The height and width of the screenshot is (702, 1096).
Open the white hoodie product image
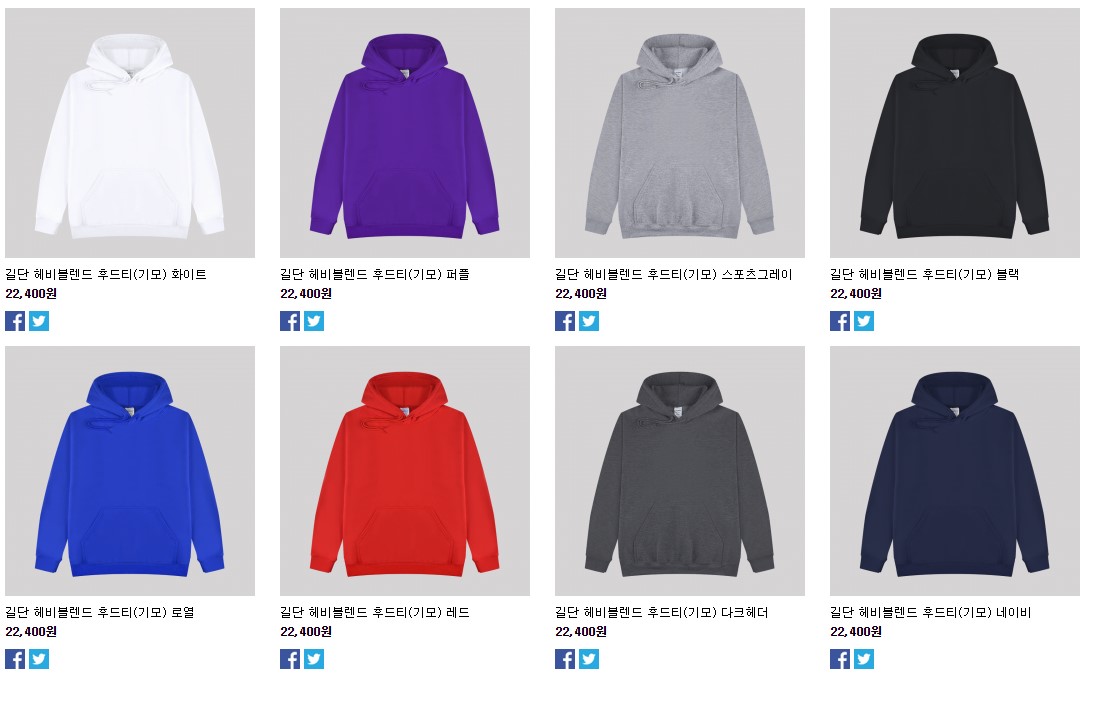pyautogui.click(x=130, y=133)
